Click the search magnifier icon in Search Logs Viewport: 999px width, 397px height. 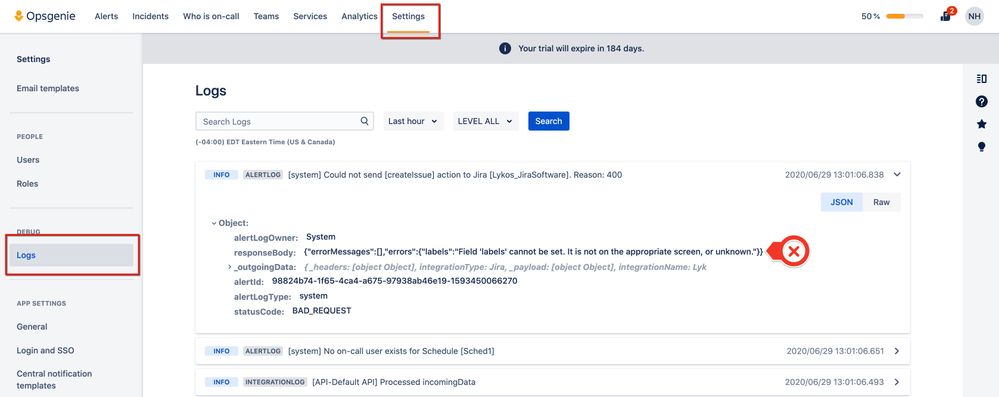tap(364, 121)
